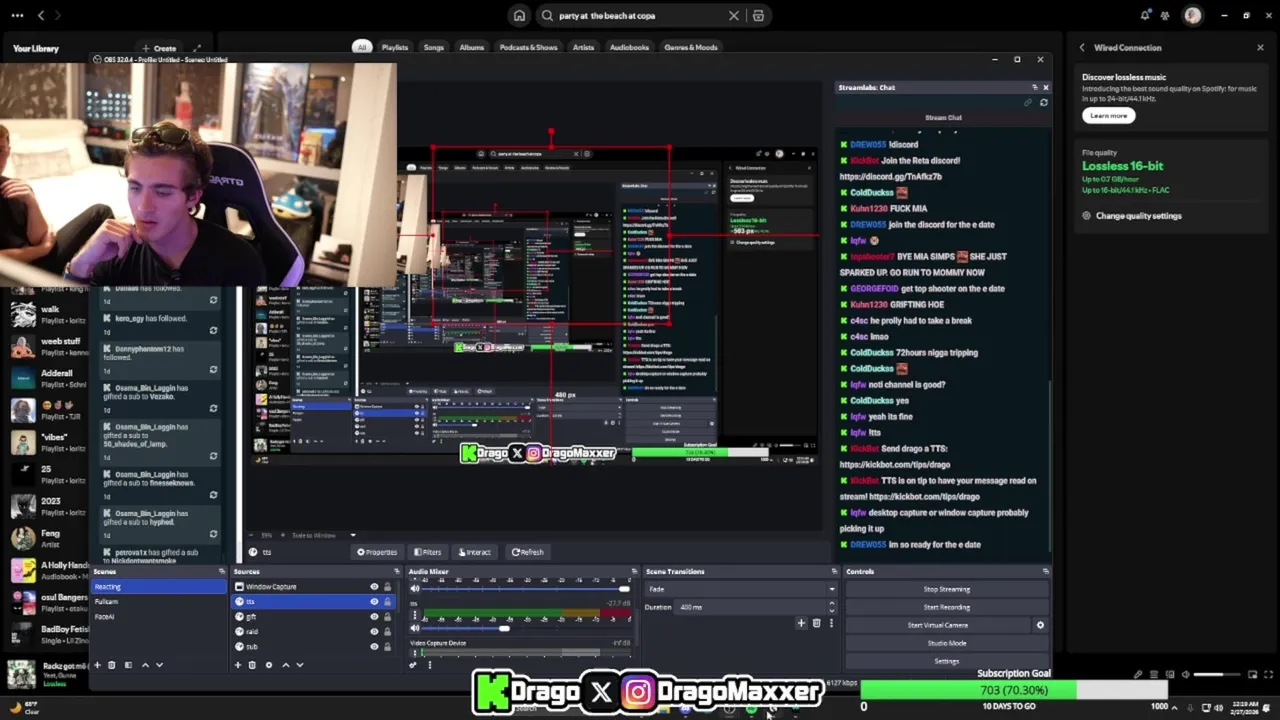The height and width of the screenshot is (720, 1280).
Task: Open Spotify three-dot app menu
Action: [x=15, y=15]
